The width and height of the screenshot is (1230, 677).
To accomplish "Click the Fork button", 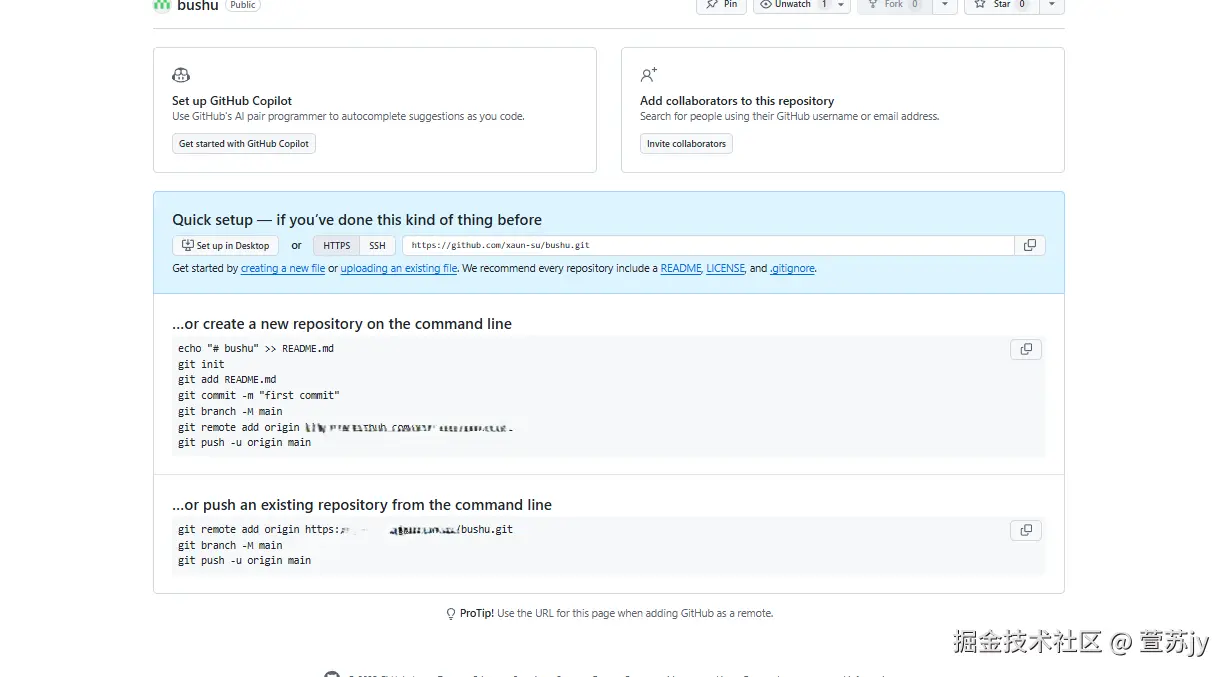I will pyautogui.click(x=894, y=5).
